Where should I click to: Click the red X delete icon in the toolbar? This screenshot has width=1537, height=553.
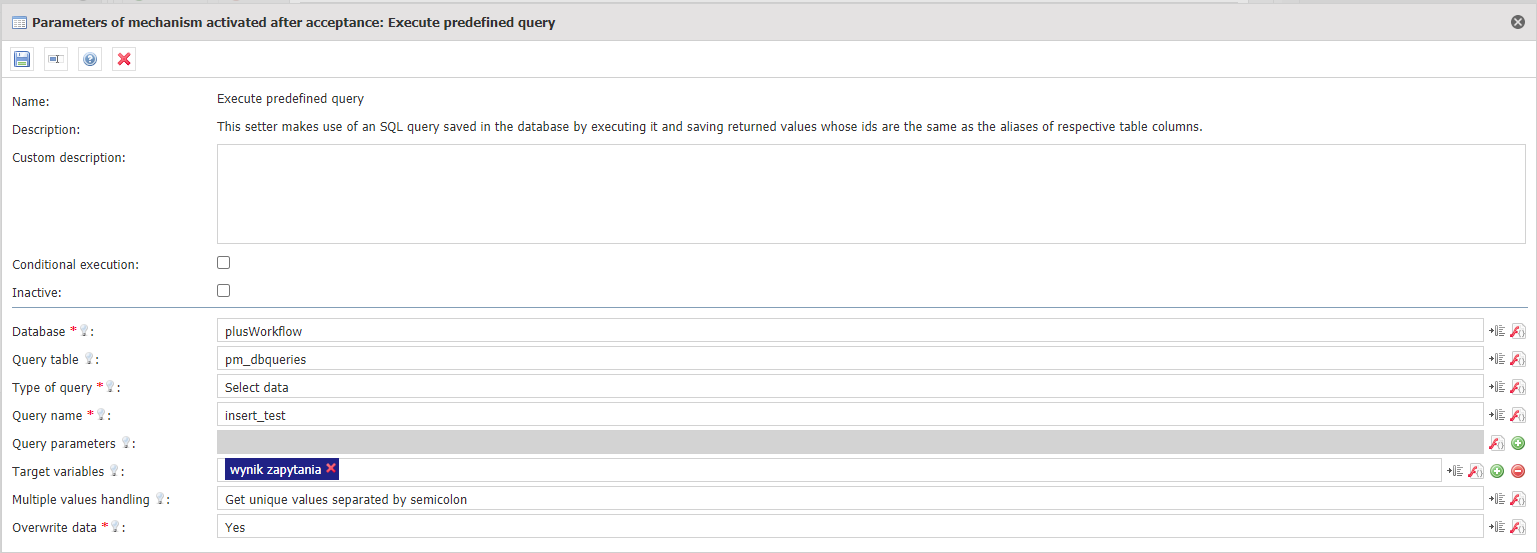point(124,60)
